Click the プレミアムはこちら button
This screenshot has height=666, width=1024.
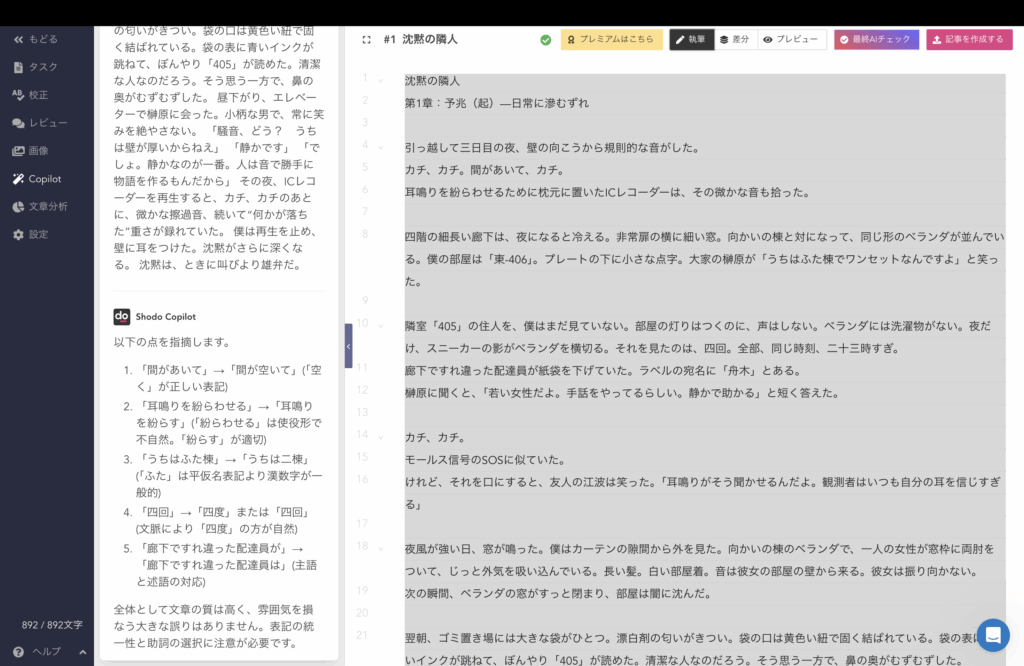pos(611,40)
